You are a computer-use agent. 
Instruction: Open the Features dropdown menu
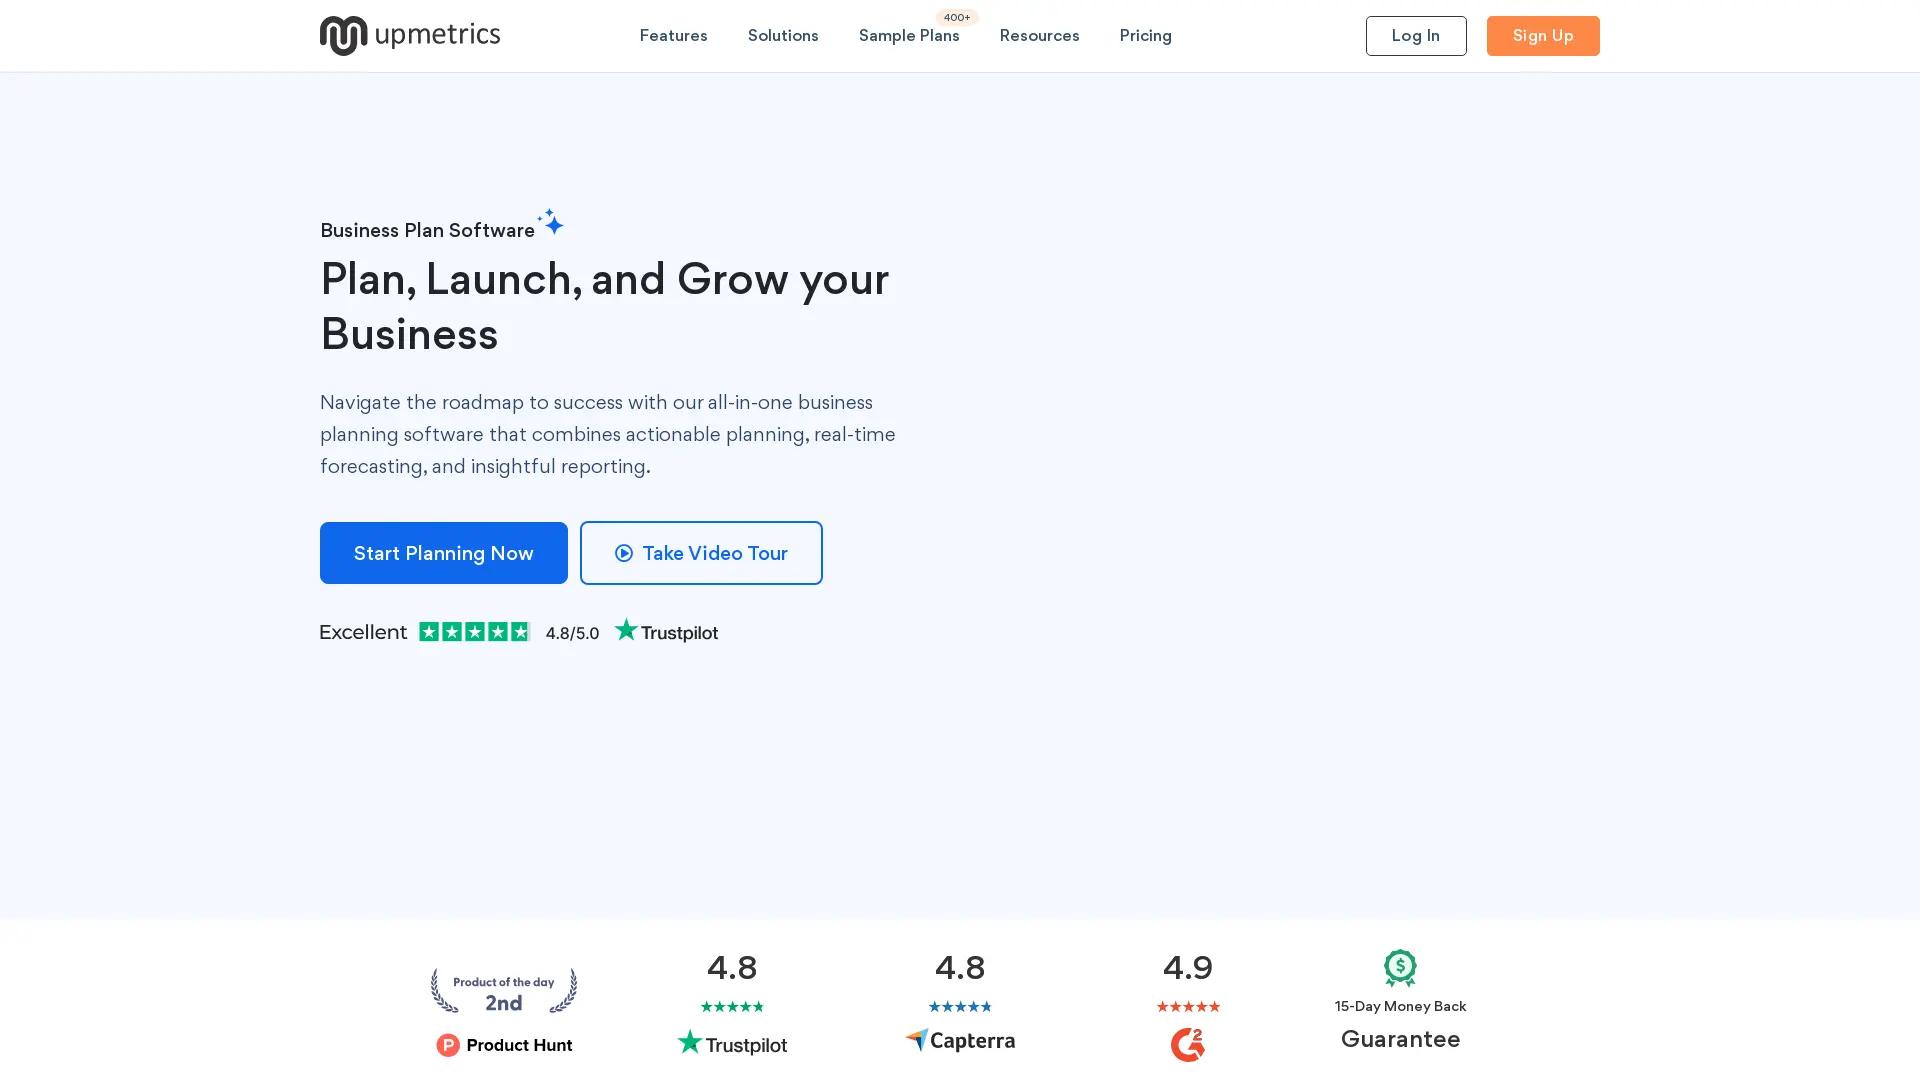coord(673,35)
